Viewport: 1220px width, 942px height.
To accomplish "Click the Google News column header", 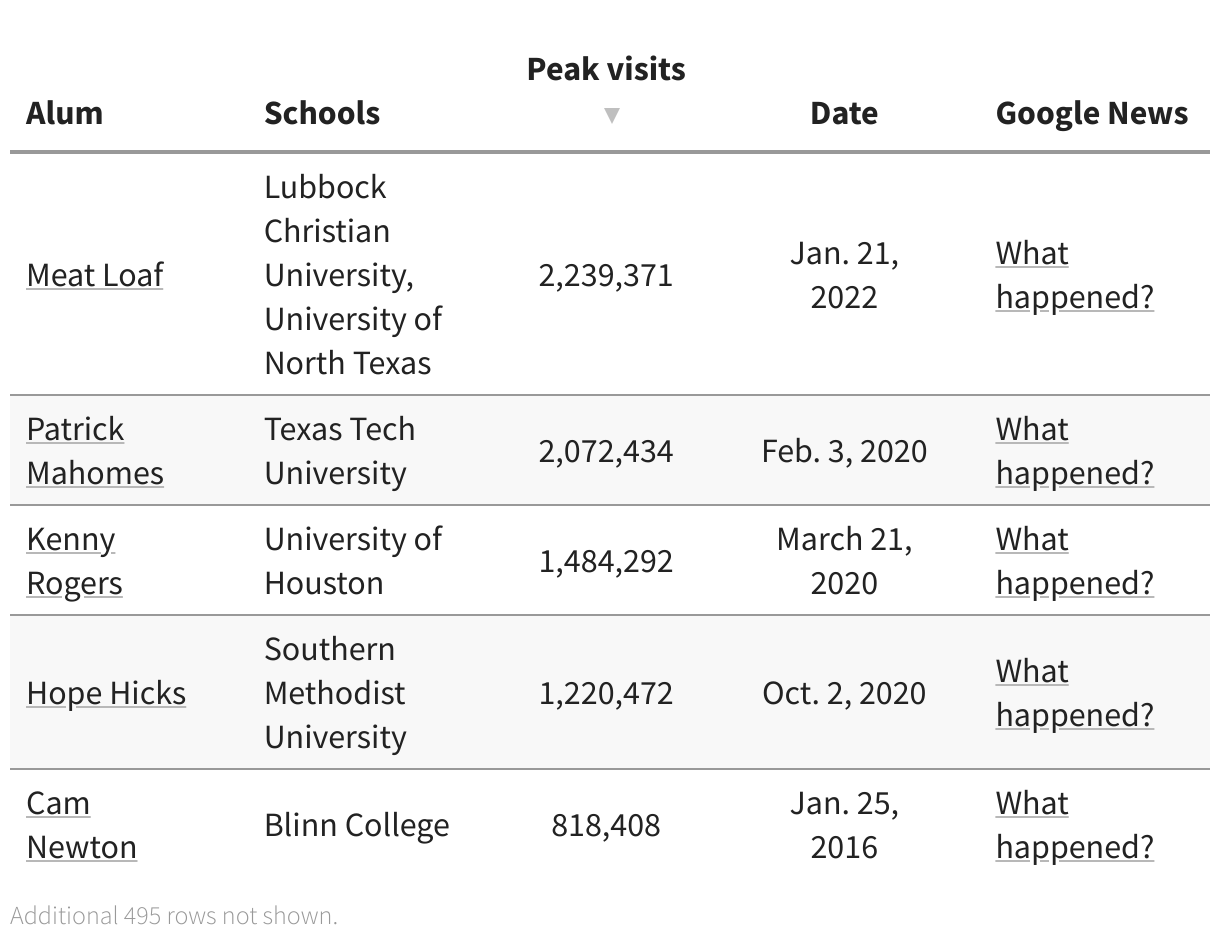I will point(1092,113).
